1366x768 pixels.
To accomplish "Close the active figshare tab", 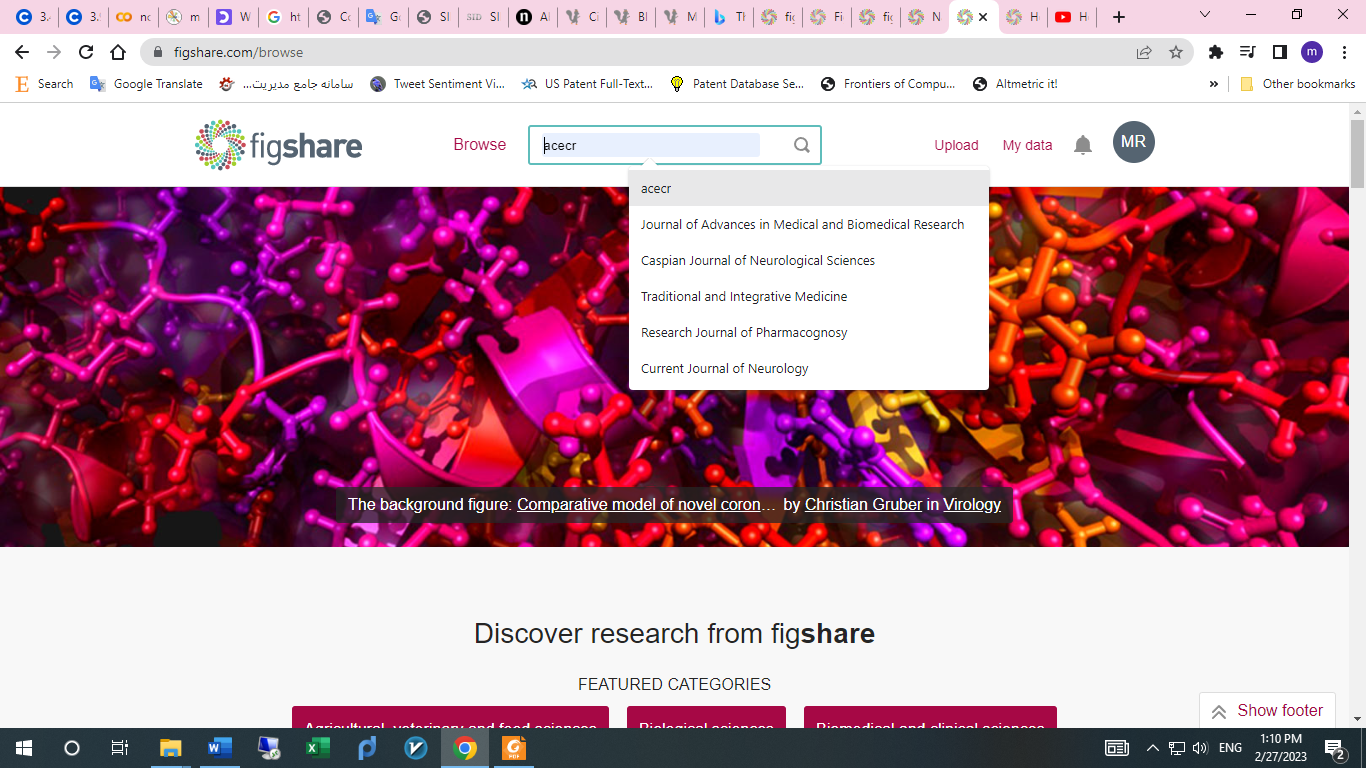I will pyautogui.click(x=984, y=17).
